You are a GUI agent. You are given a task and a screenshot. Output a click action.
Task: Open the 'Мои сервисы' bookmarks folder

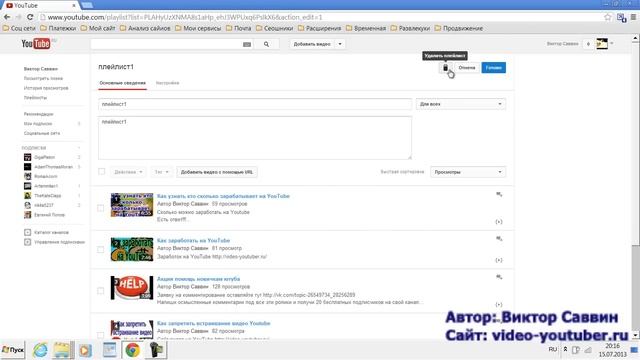[198, 28]
